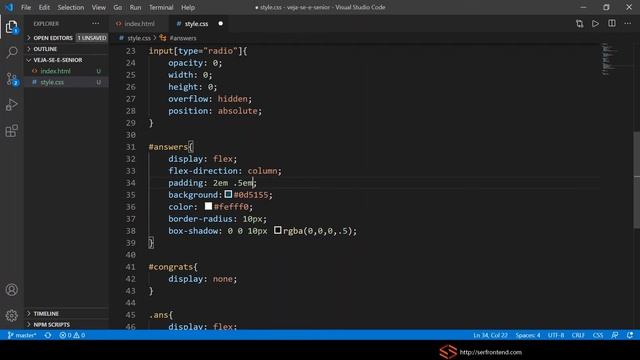Open the Terminal menu
Image resolution: width=640 pixels, height=360 pixels.
(x=161, y=7)
